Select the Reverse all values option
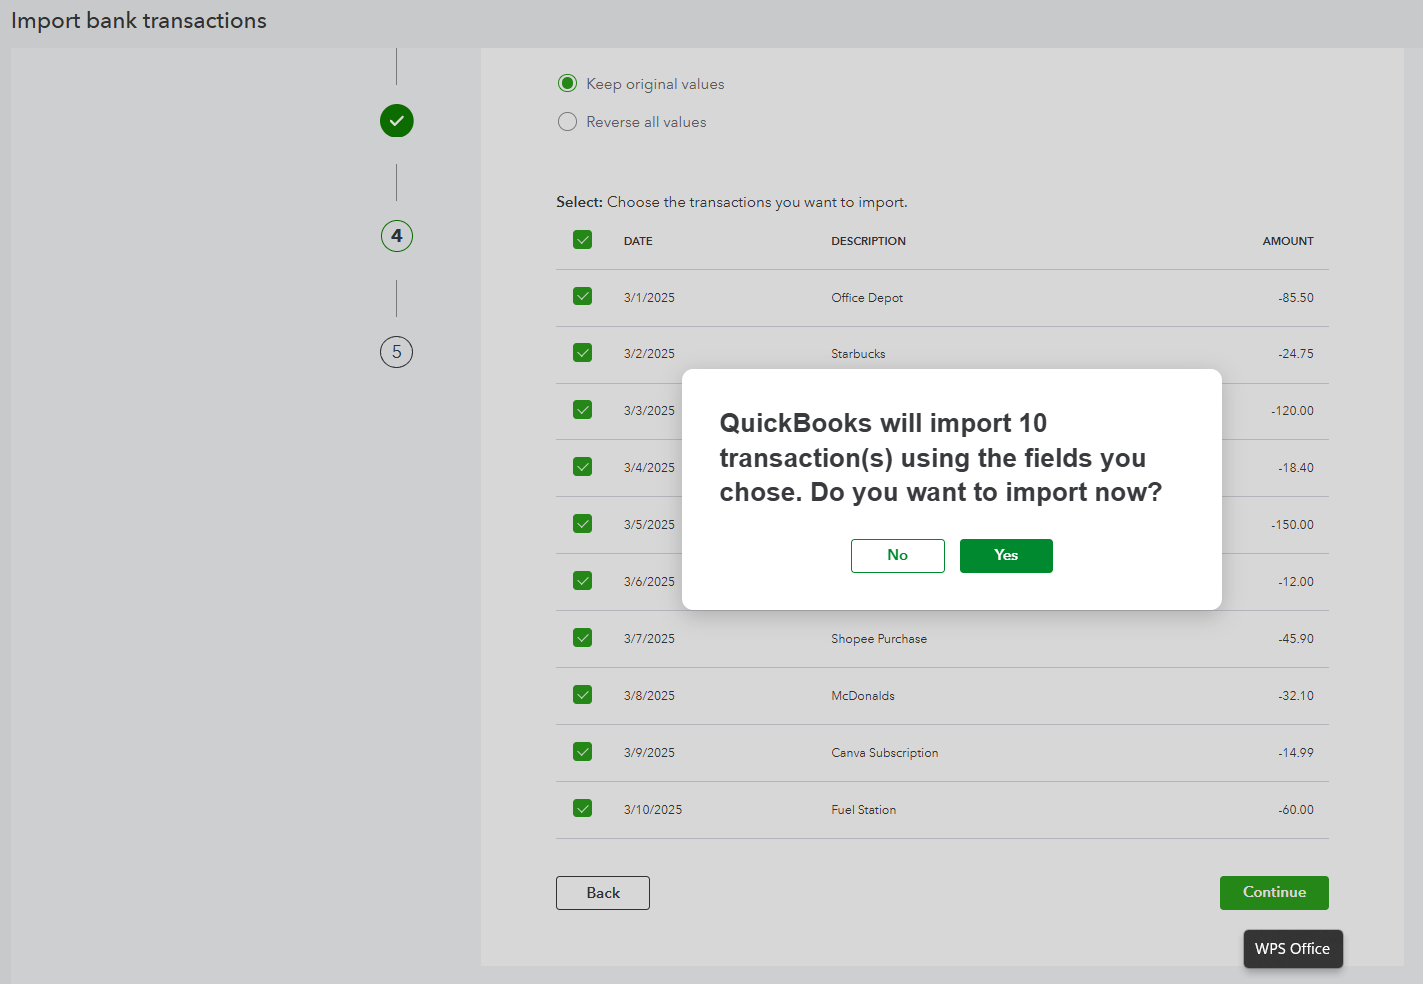This screenshot has height=984, width=1423. pyautogui.click(x=568, y=122)
